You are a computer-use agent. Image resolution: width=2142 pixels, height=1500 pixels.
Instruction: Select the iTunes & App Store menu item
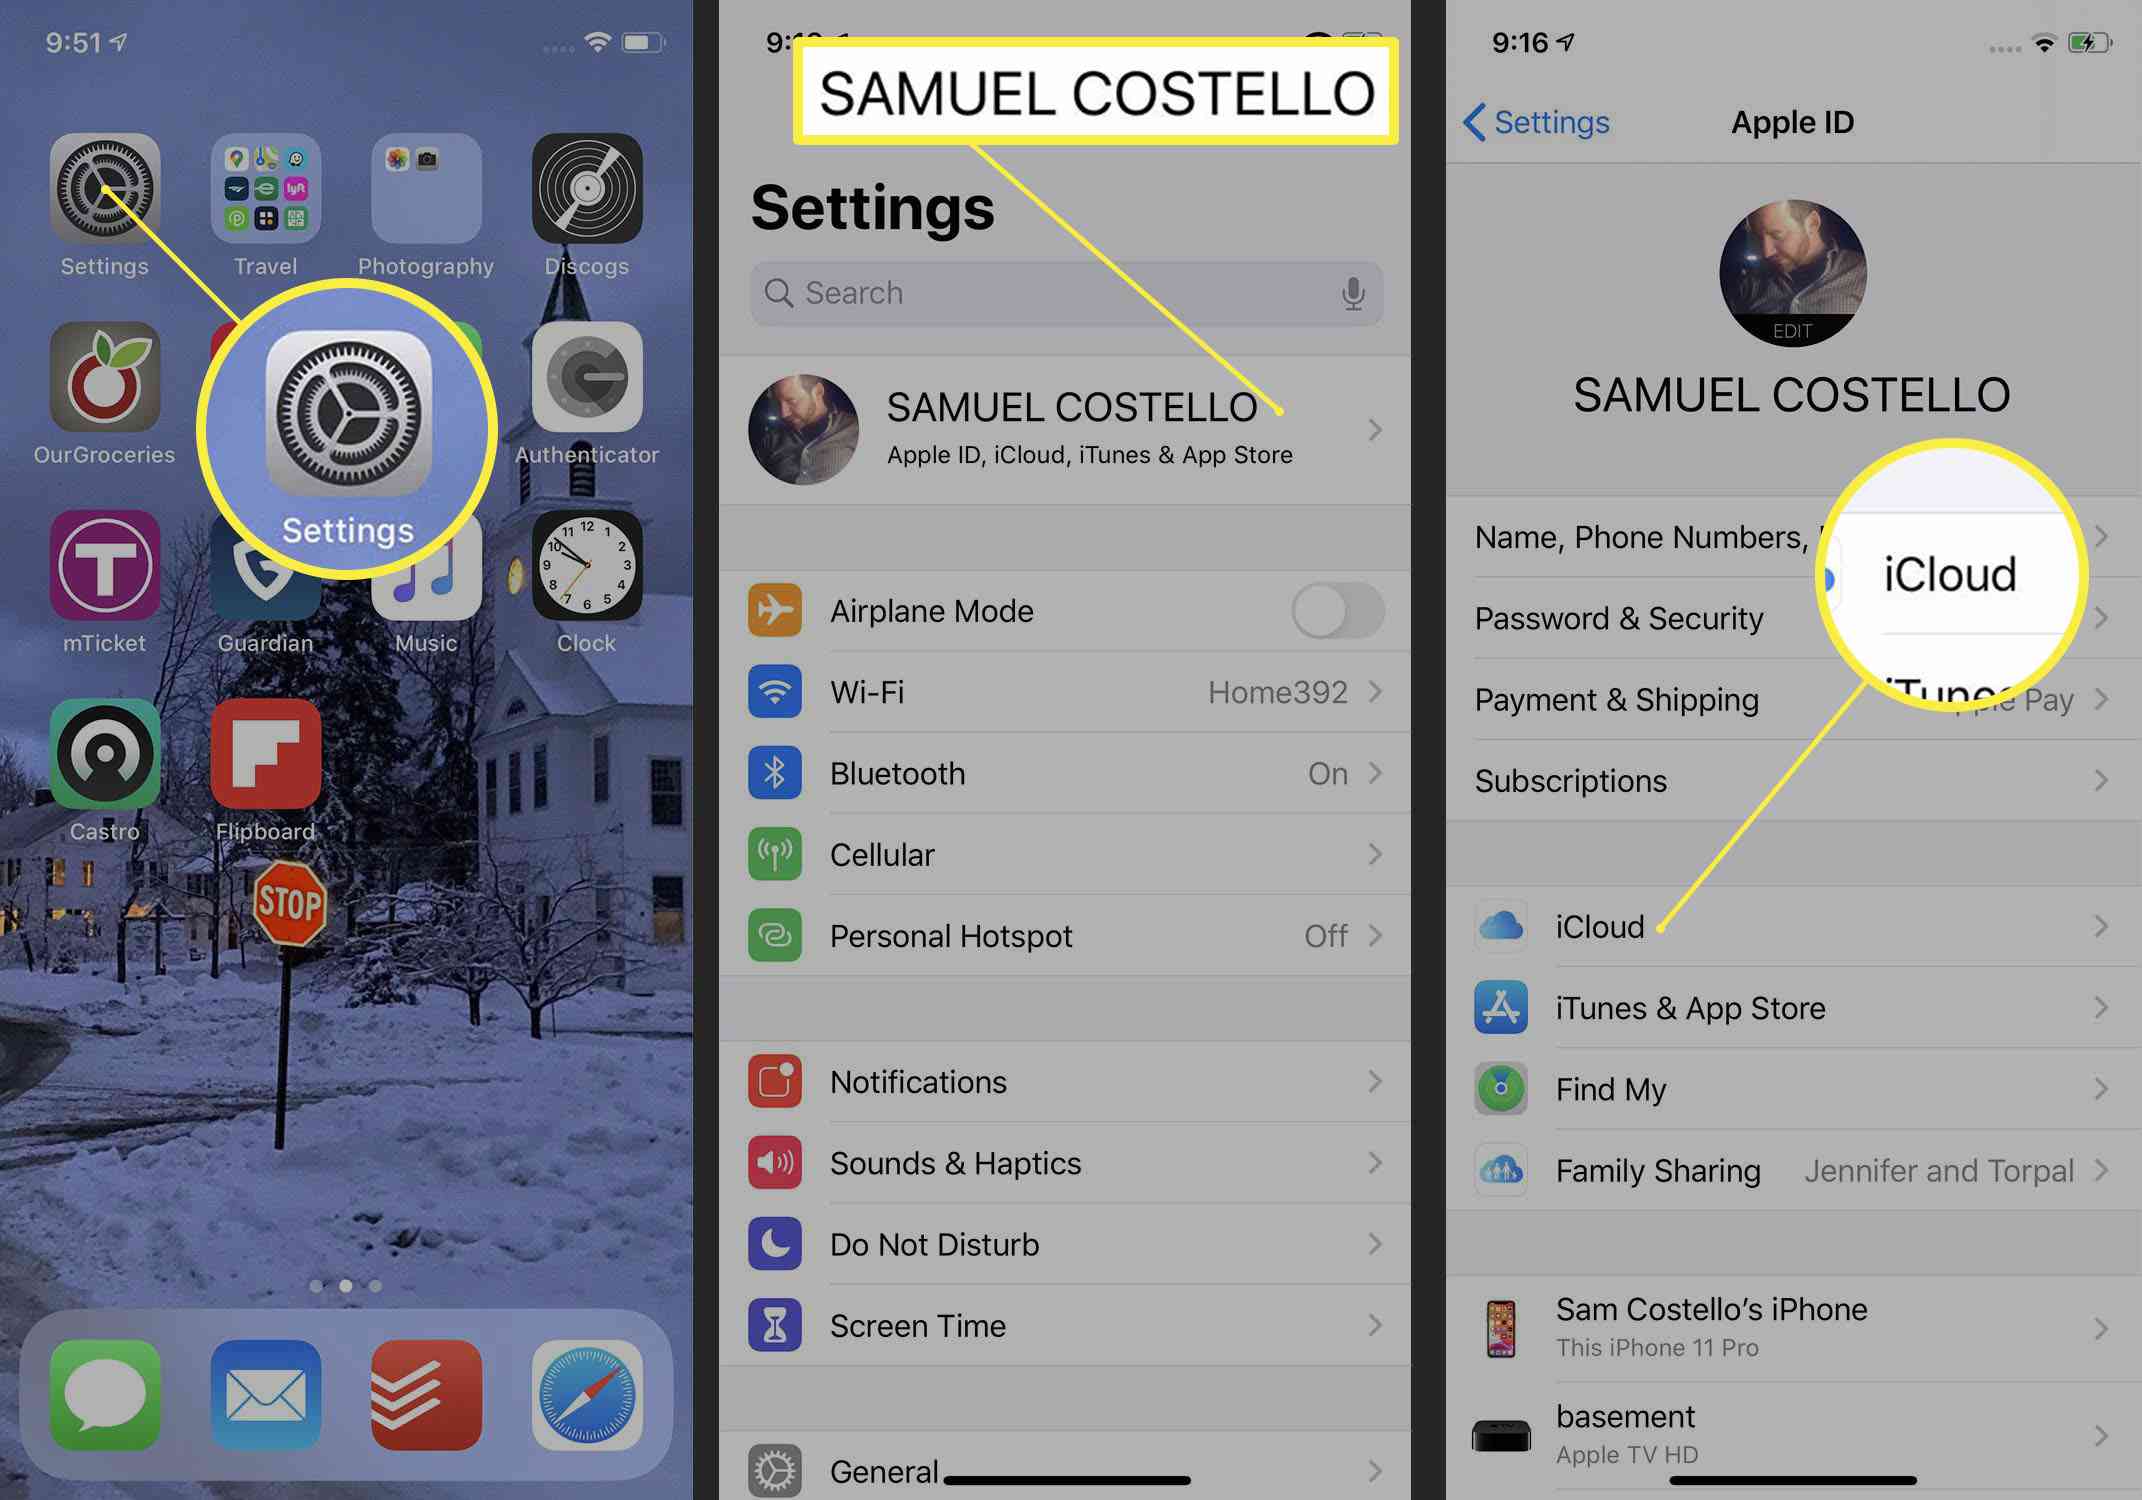(1786, 1009)
